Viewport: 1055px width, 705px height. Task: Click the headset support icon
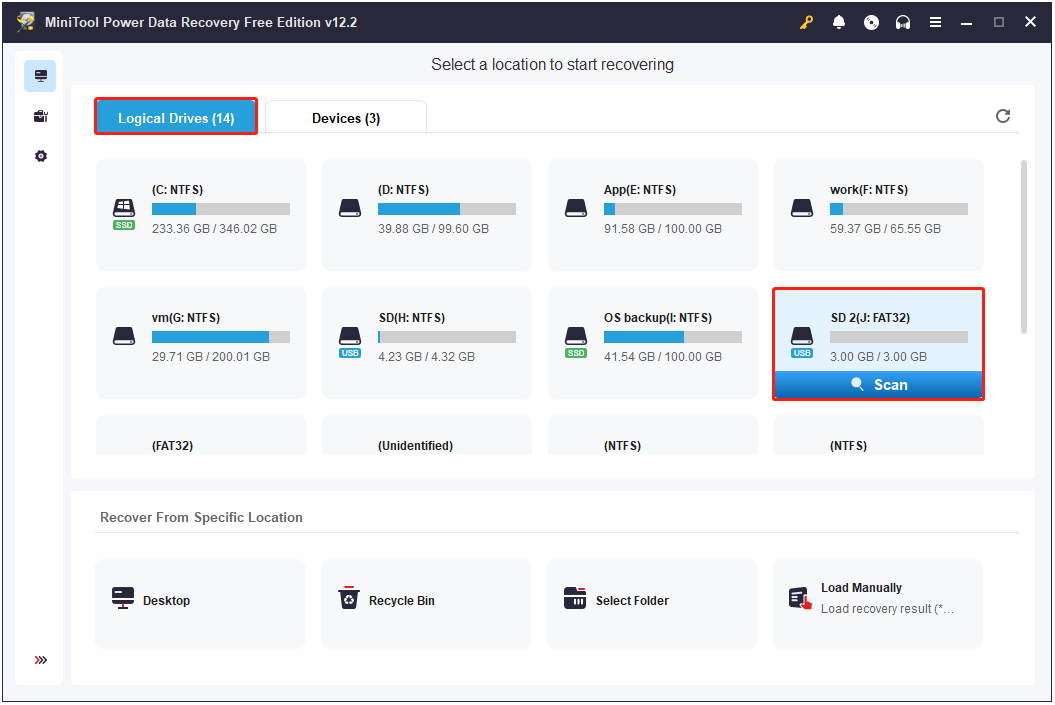pyautogui.click(x=903, y=21)
